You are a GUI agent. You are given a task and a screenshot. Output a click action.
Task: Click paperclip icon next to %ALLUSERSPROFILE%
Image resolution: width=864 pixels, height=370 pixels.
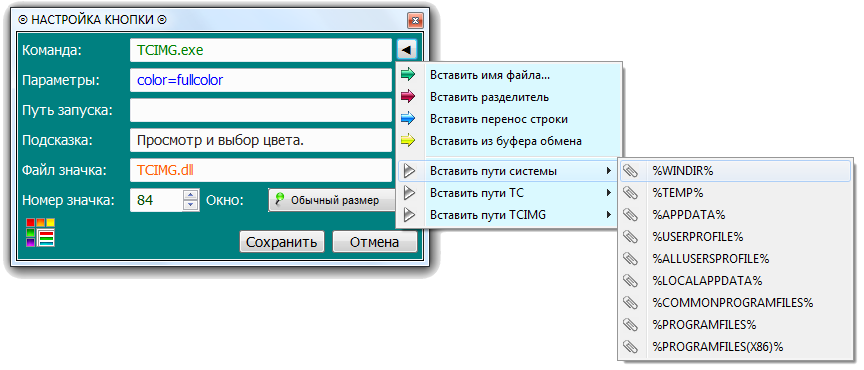(630, 259)
